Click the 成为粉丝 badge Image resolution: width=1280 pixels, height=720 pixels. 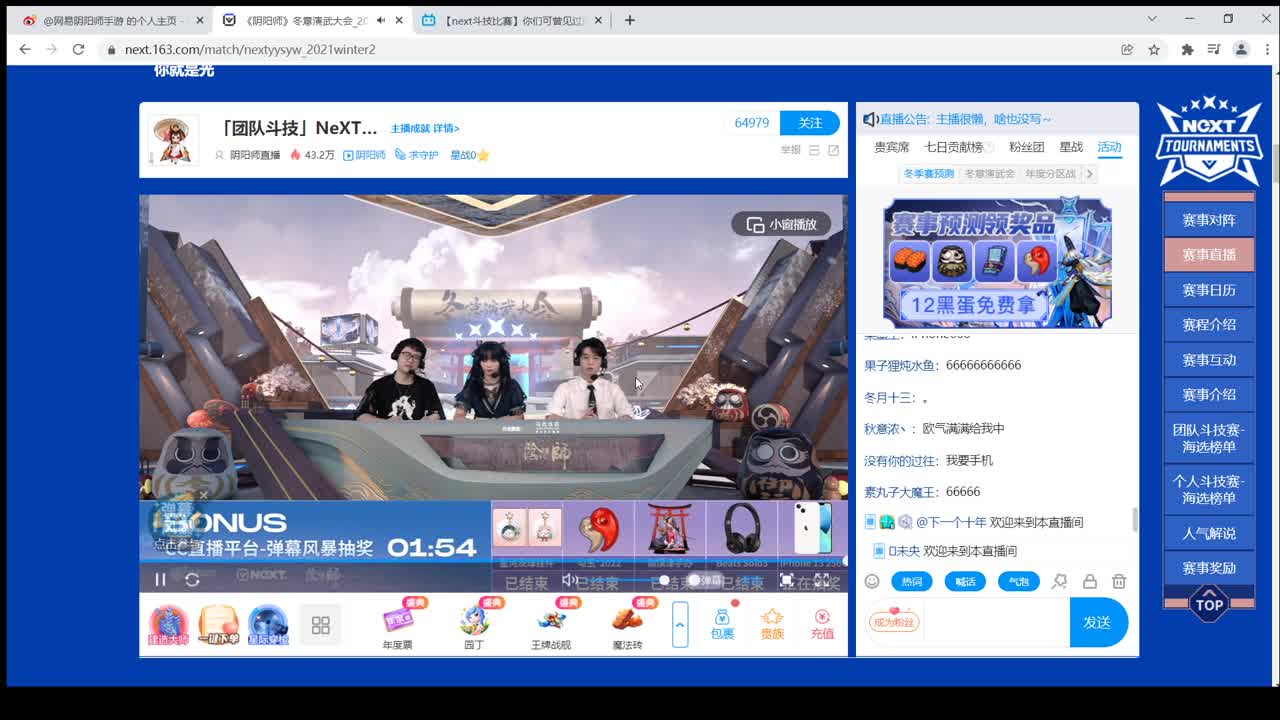coord(893,621)
